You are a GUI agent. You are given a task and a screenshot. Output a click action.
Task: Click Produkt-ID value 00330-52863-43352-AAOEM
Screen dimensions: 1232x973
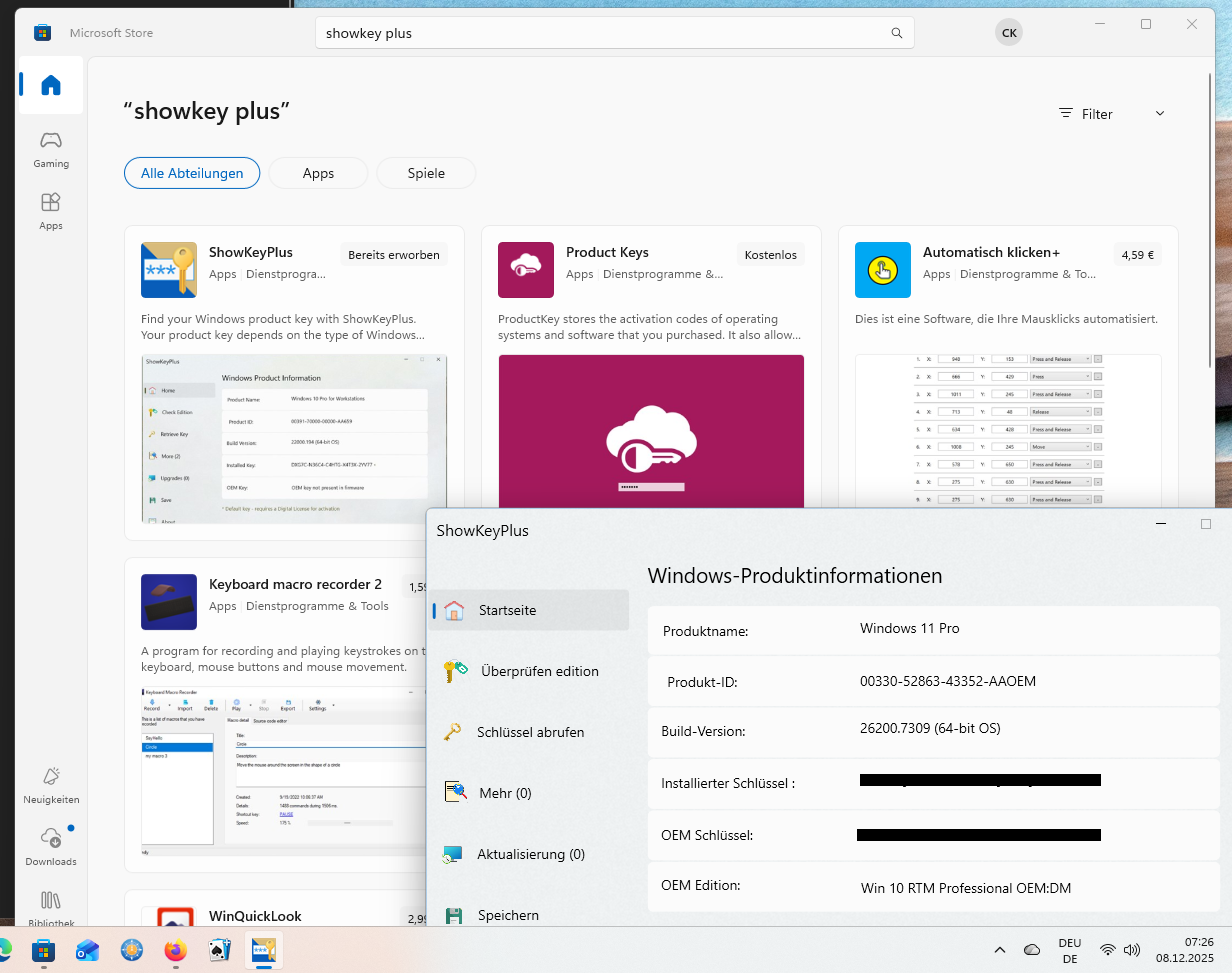948,681
